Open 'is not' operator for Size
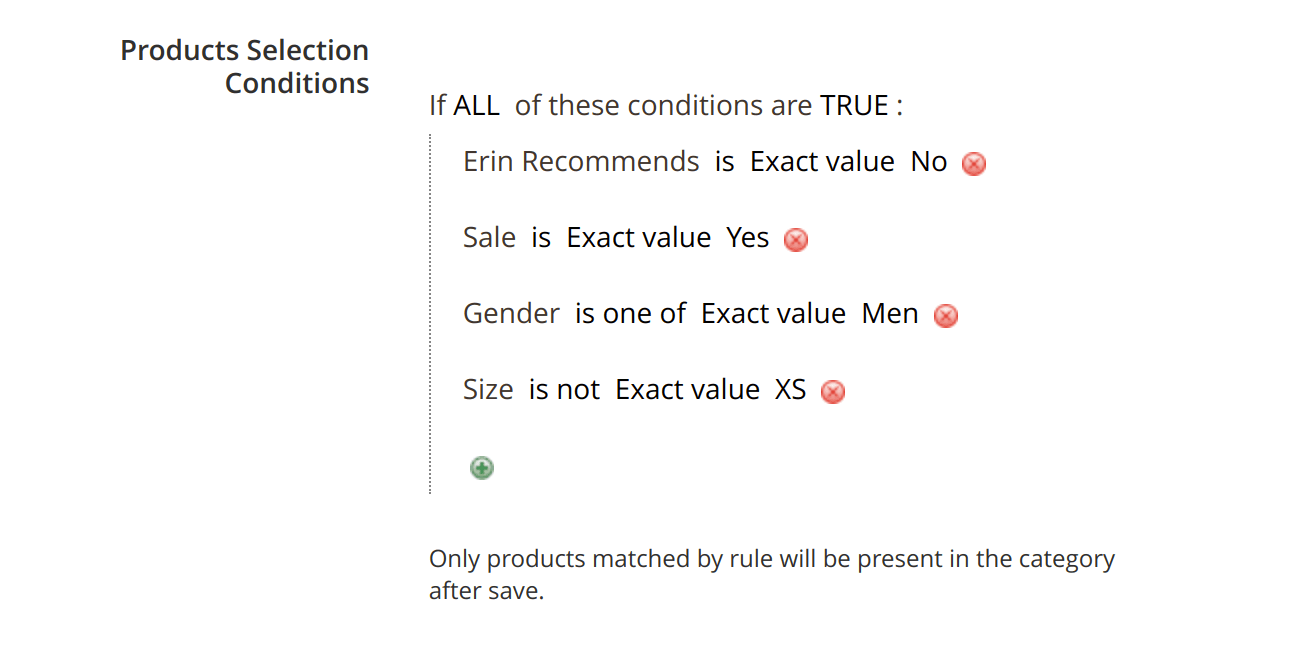1300x650 pixels. pos(564,389)
